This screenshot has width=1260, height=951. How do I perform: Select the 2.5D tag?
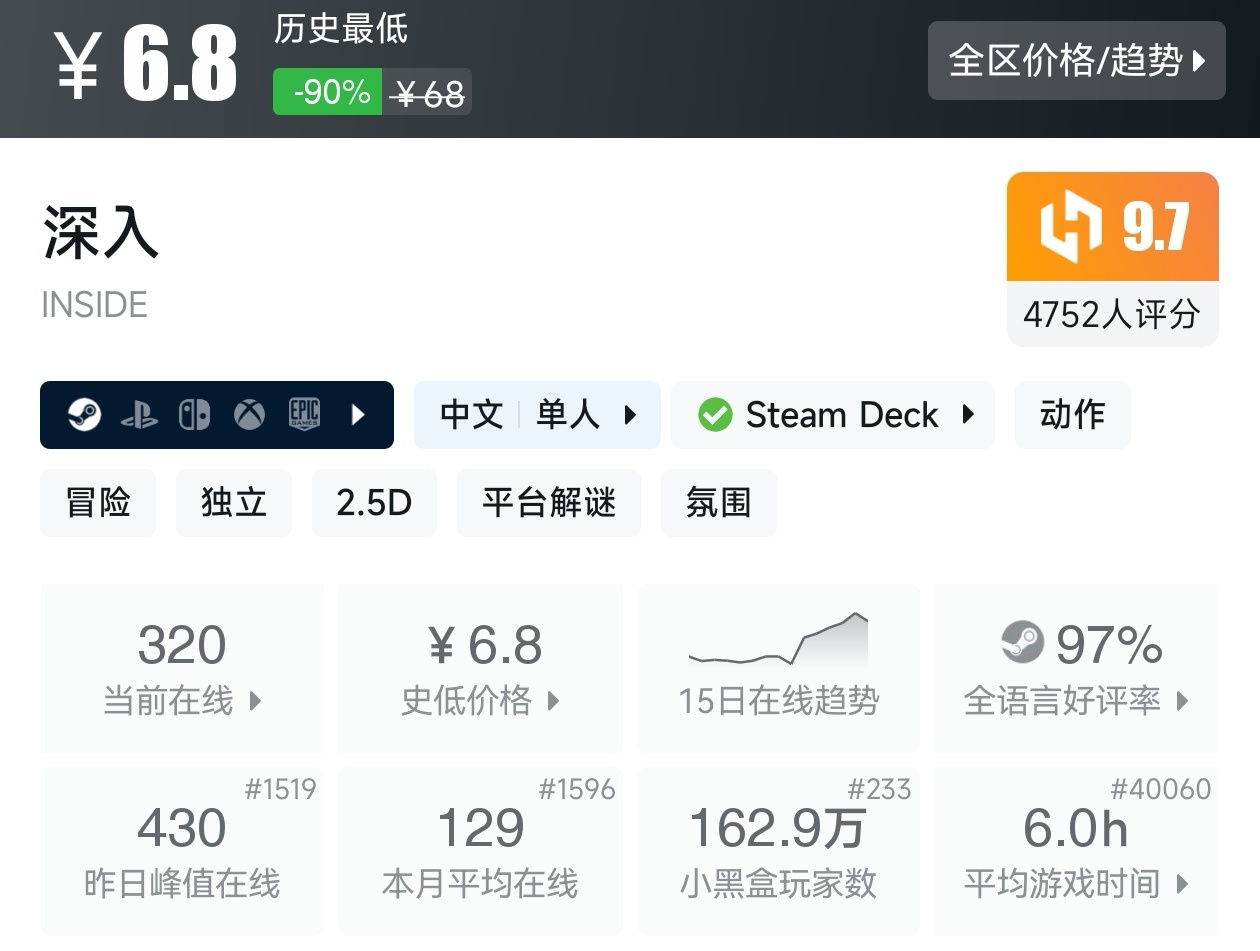pyautogui.click(x=374, y=503)
